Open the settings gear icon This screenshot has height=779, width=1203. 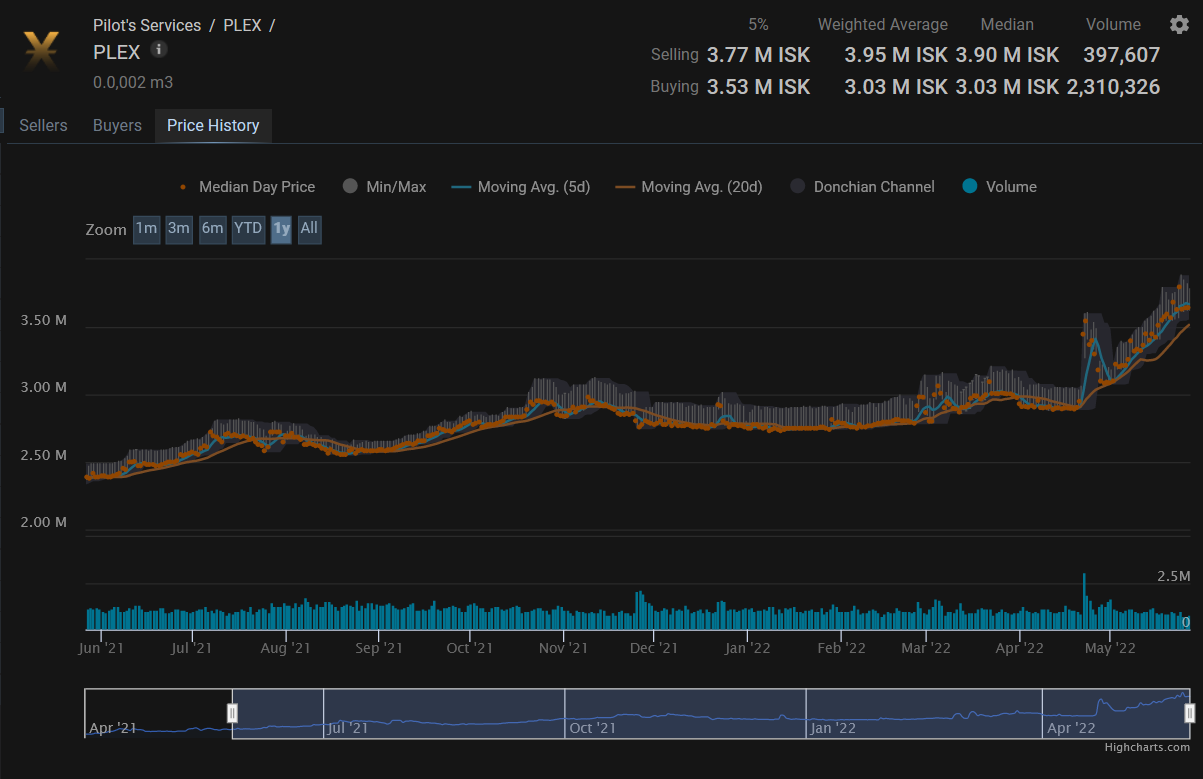(1179, 25)
